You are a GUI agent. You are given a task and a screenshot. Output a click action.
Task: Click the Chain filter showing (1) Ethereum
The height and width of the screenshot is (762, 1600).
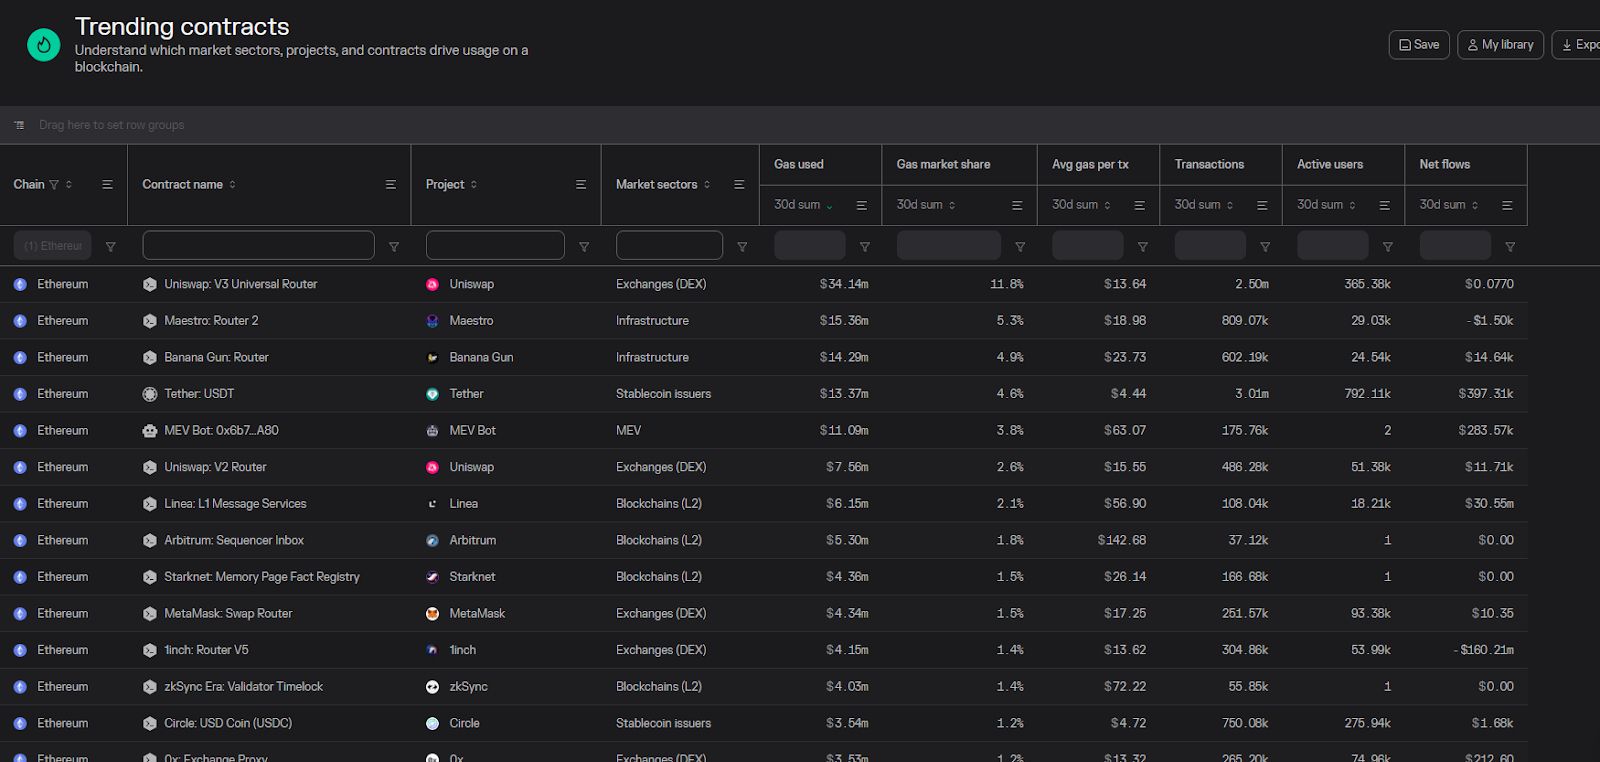(53, 246)
